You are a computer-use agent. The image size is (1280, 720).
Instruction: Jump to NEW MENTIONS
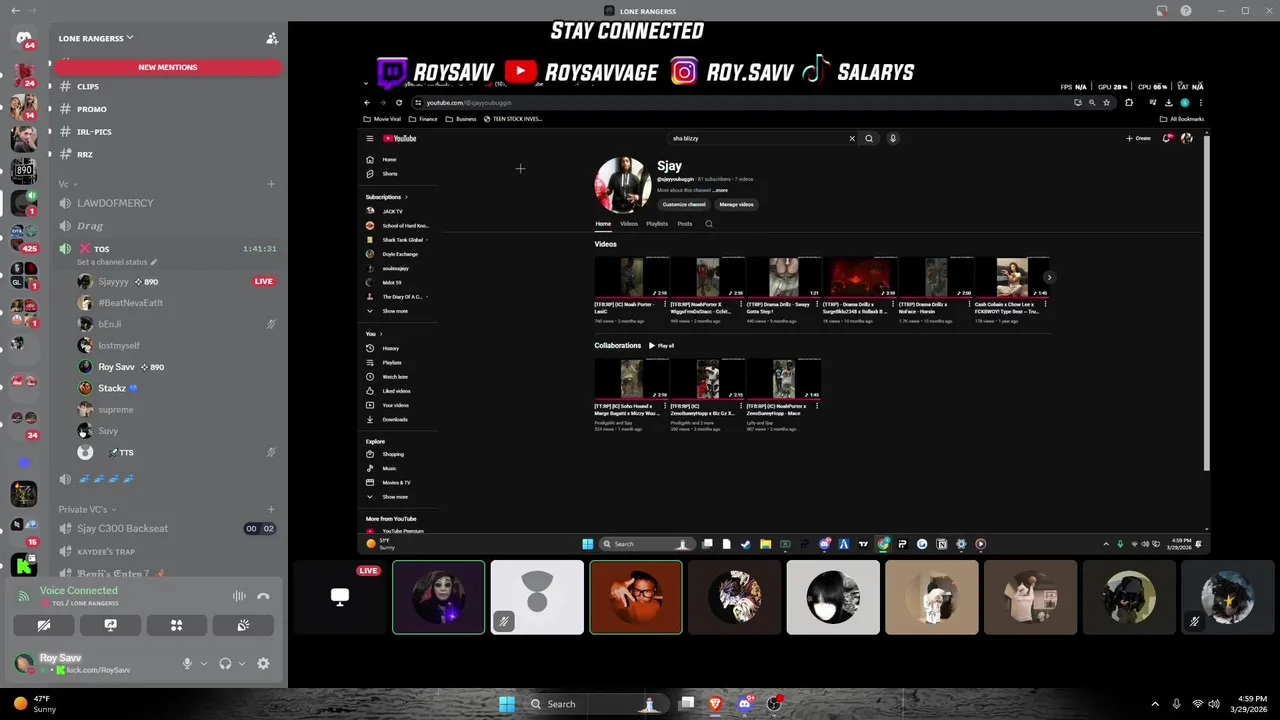tap(167, 67)
